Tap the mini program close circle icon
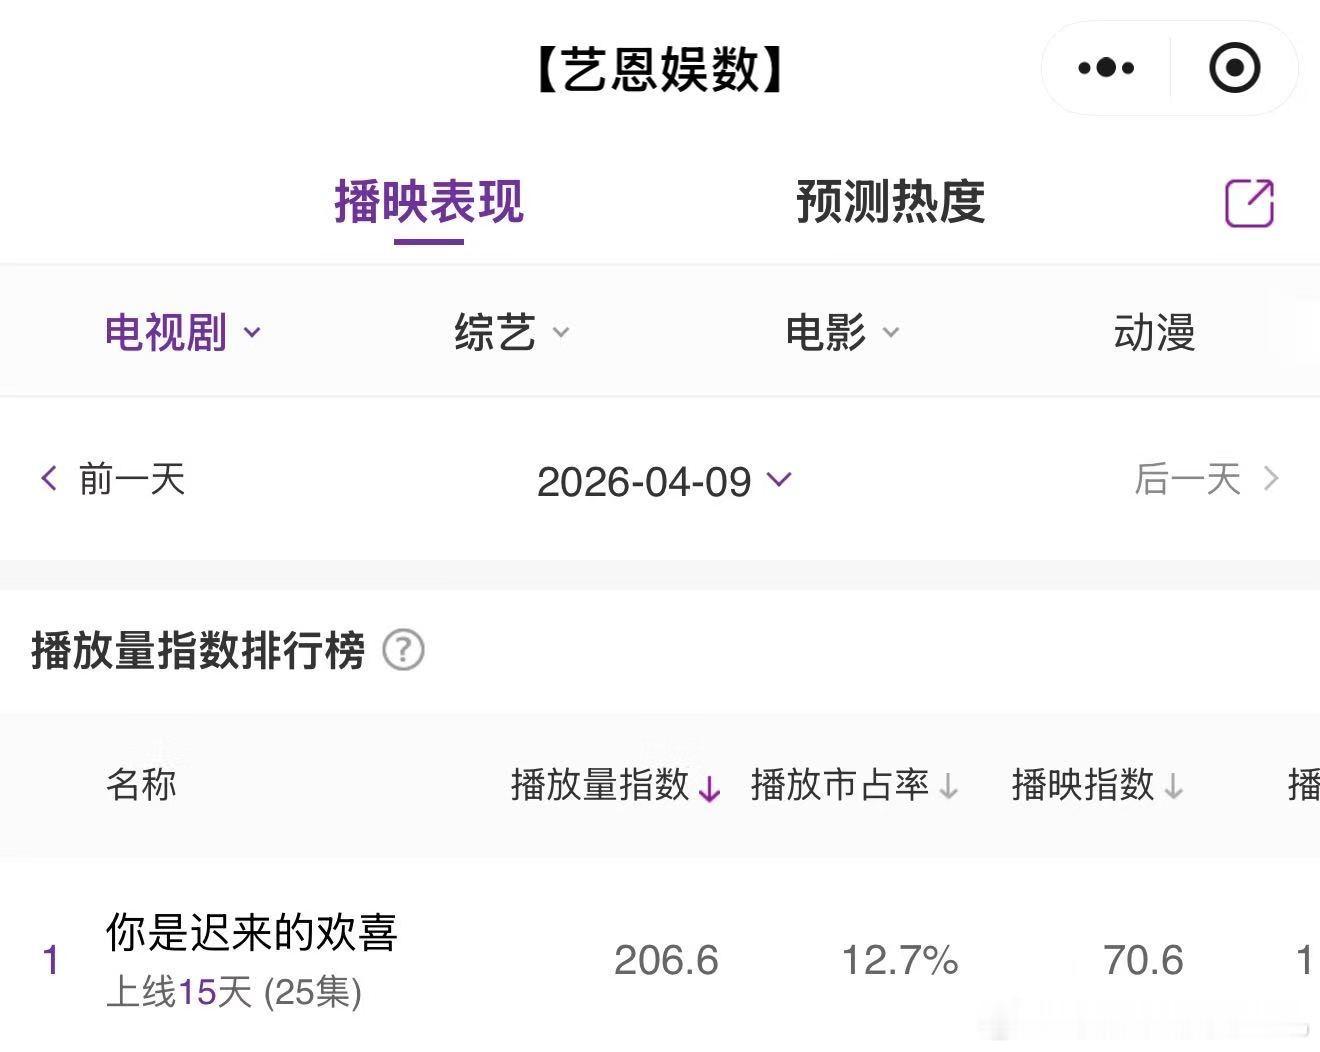The height and width of the screenshot is (1052, 1320). tap(1234, 68)
